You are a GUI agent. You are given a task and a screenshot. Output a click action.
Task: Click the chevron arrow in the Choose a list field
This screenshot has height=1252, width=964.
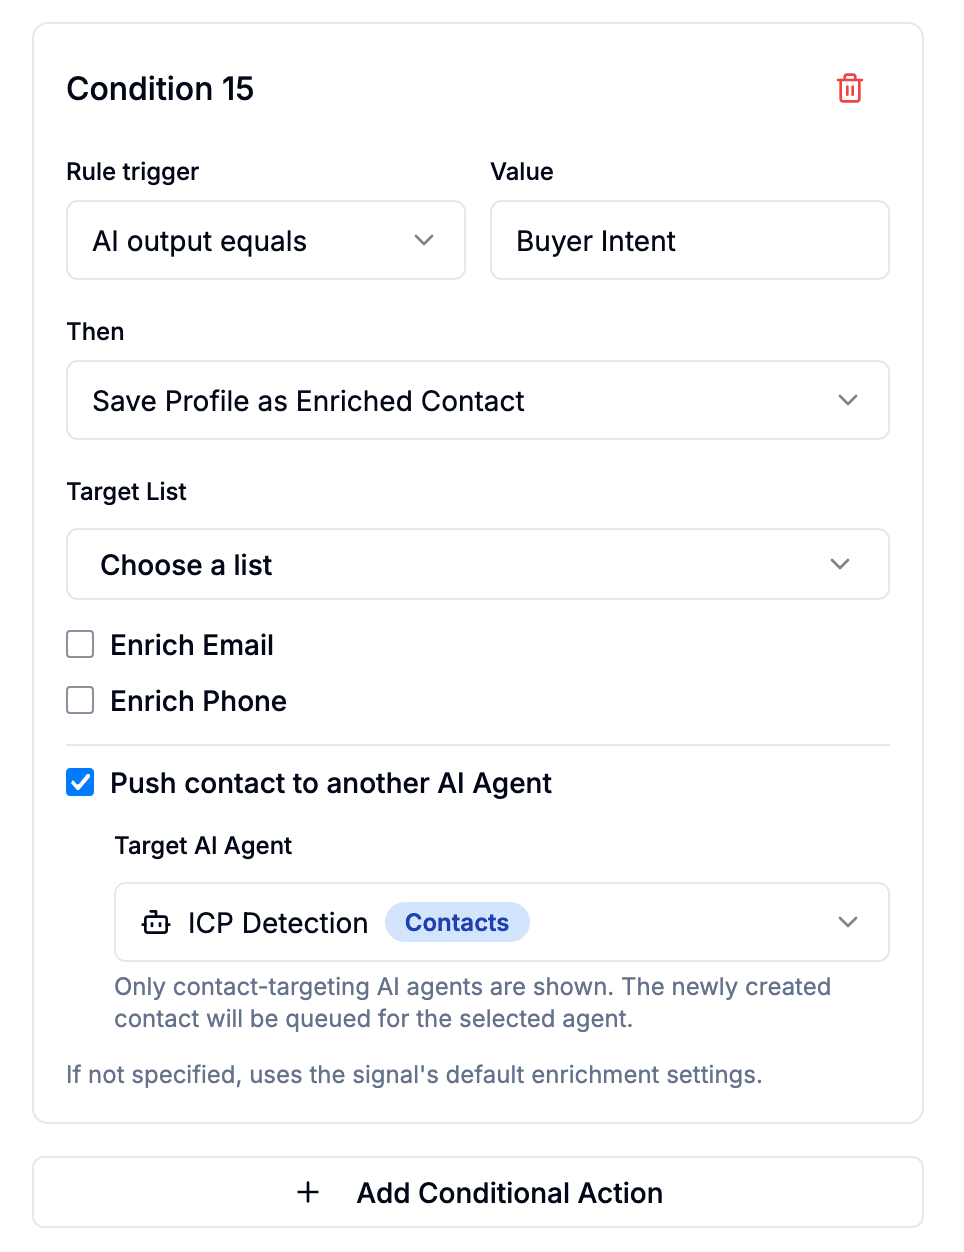[840, 564]
